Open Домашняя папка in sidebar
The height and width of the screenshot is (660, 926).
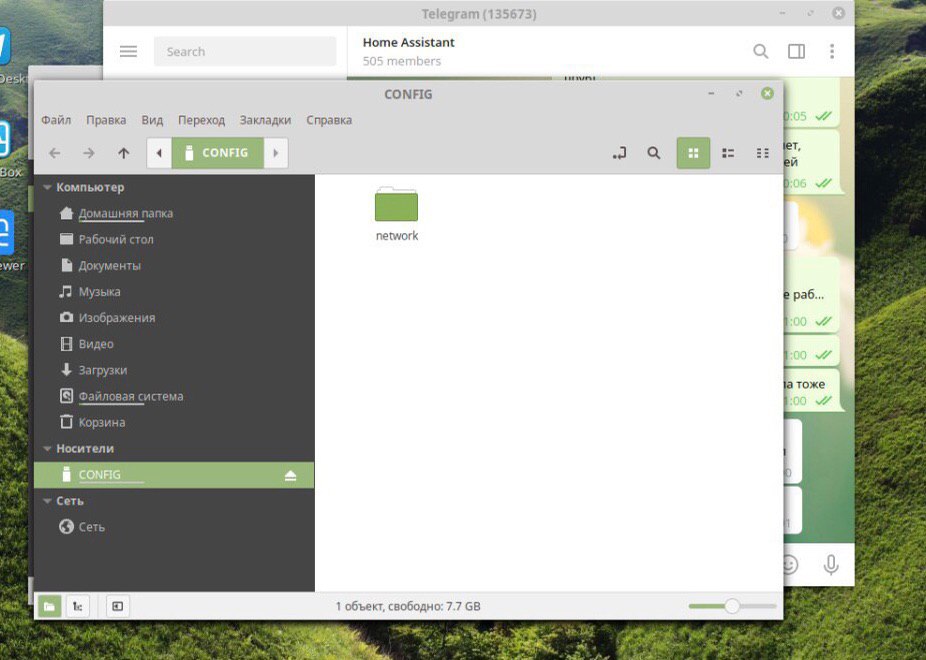pos(174,213)
